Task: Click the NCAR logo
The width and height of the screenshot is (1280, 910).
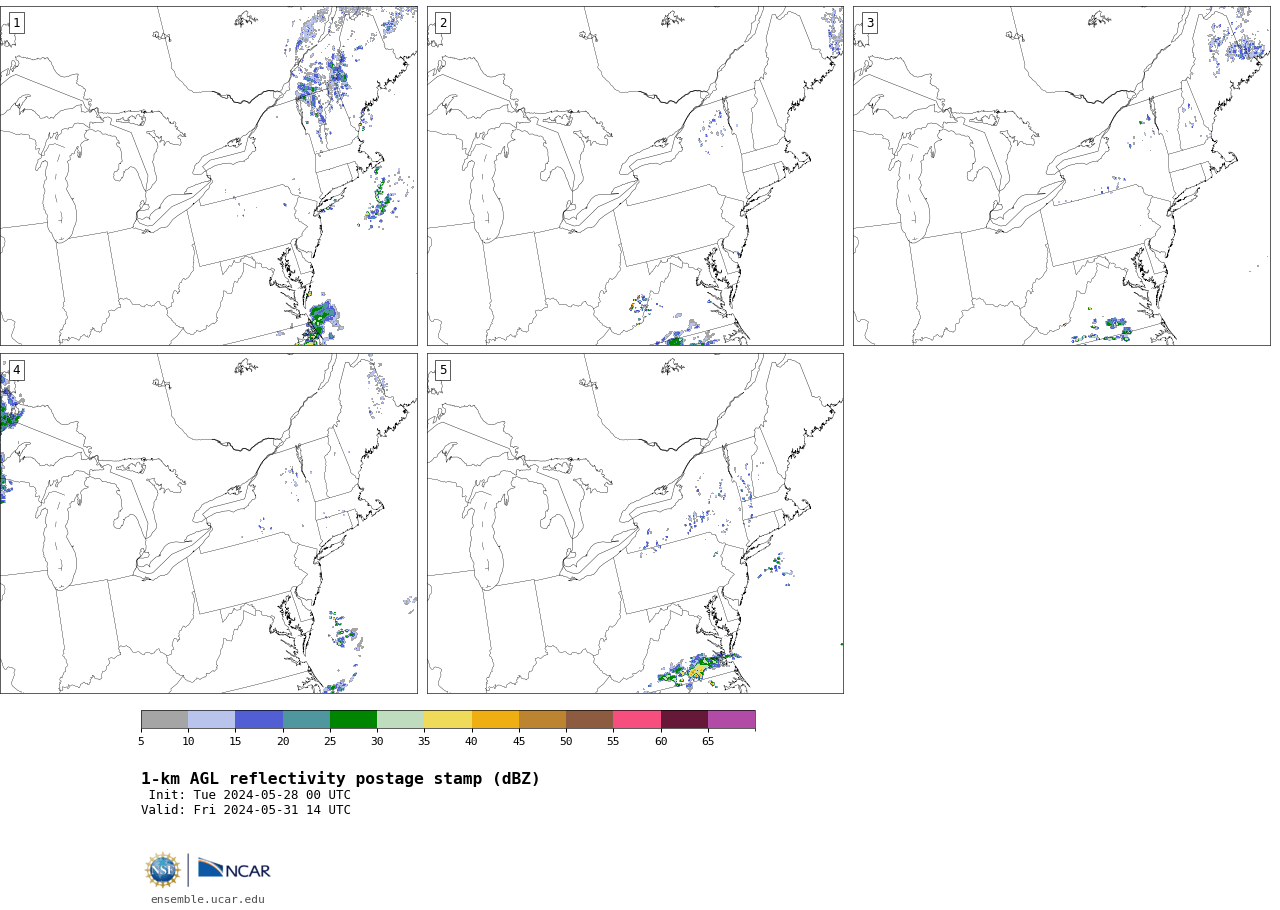Action: pos(234,870)
